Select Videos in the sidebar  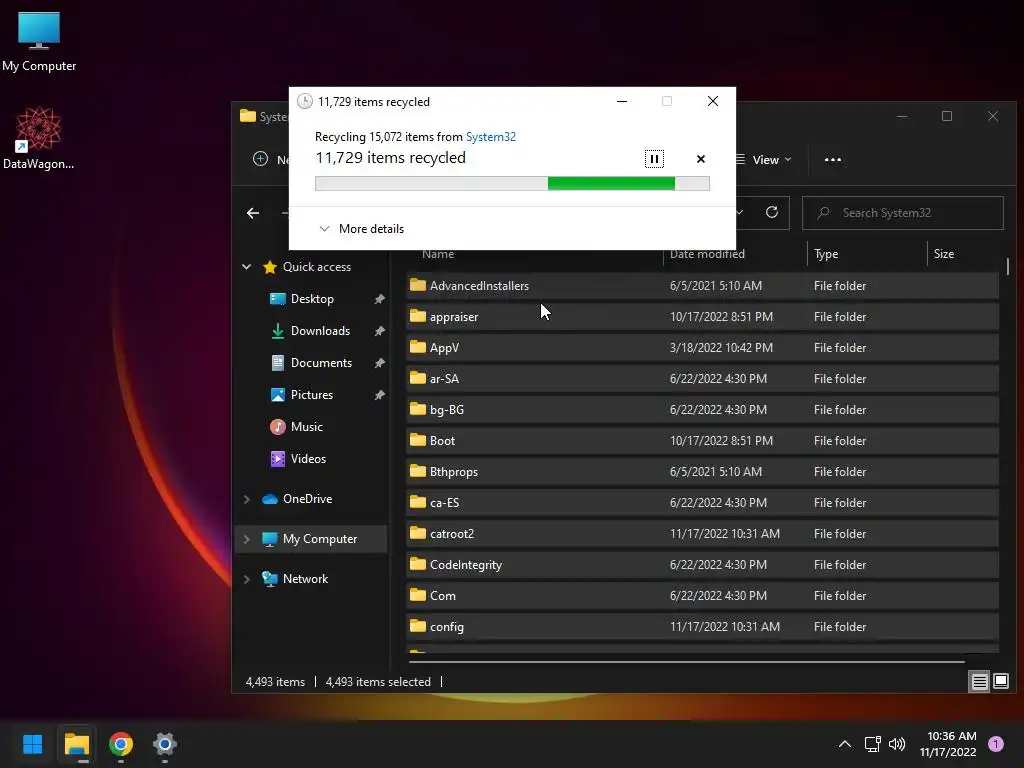[308, 458]
